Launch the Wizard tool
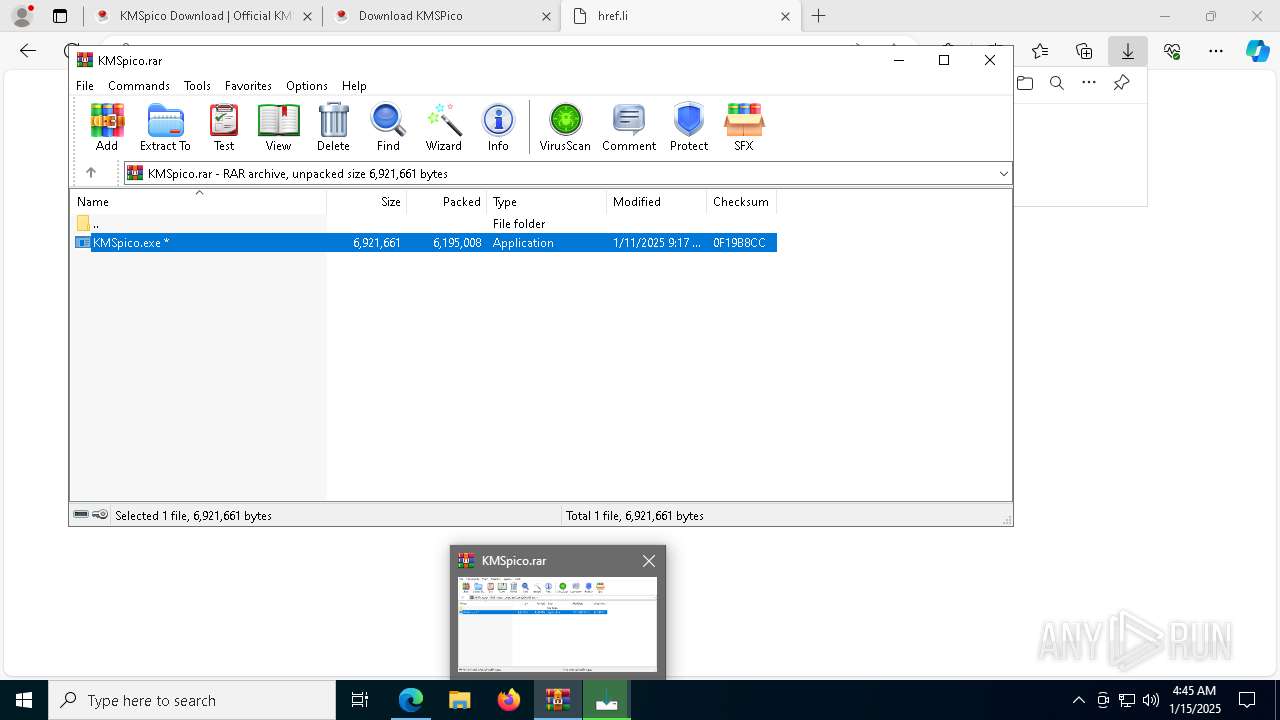Viewport: 1280px width, 720px height. (444, 127)
